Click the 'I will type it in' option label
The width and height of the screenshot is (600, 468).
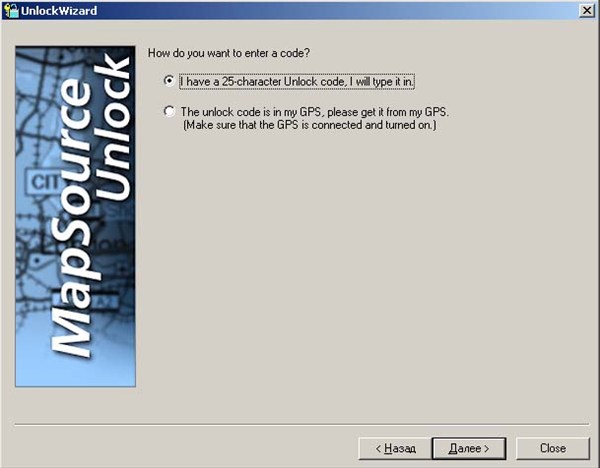[x=297, y=82]
